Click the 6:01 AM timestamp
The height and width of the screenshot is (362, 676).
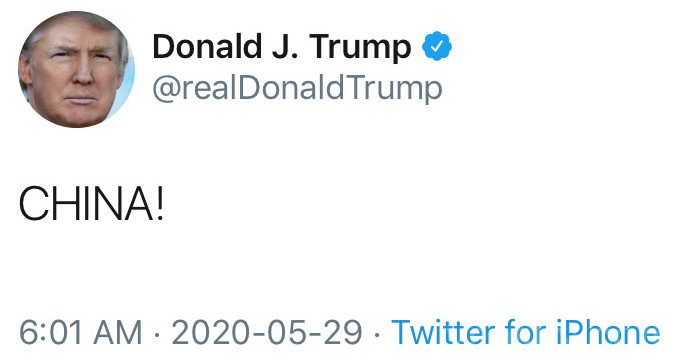tap(81, 333)
